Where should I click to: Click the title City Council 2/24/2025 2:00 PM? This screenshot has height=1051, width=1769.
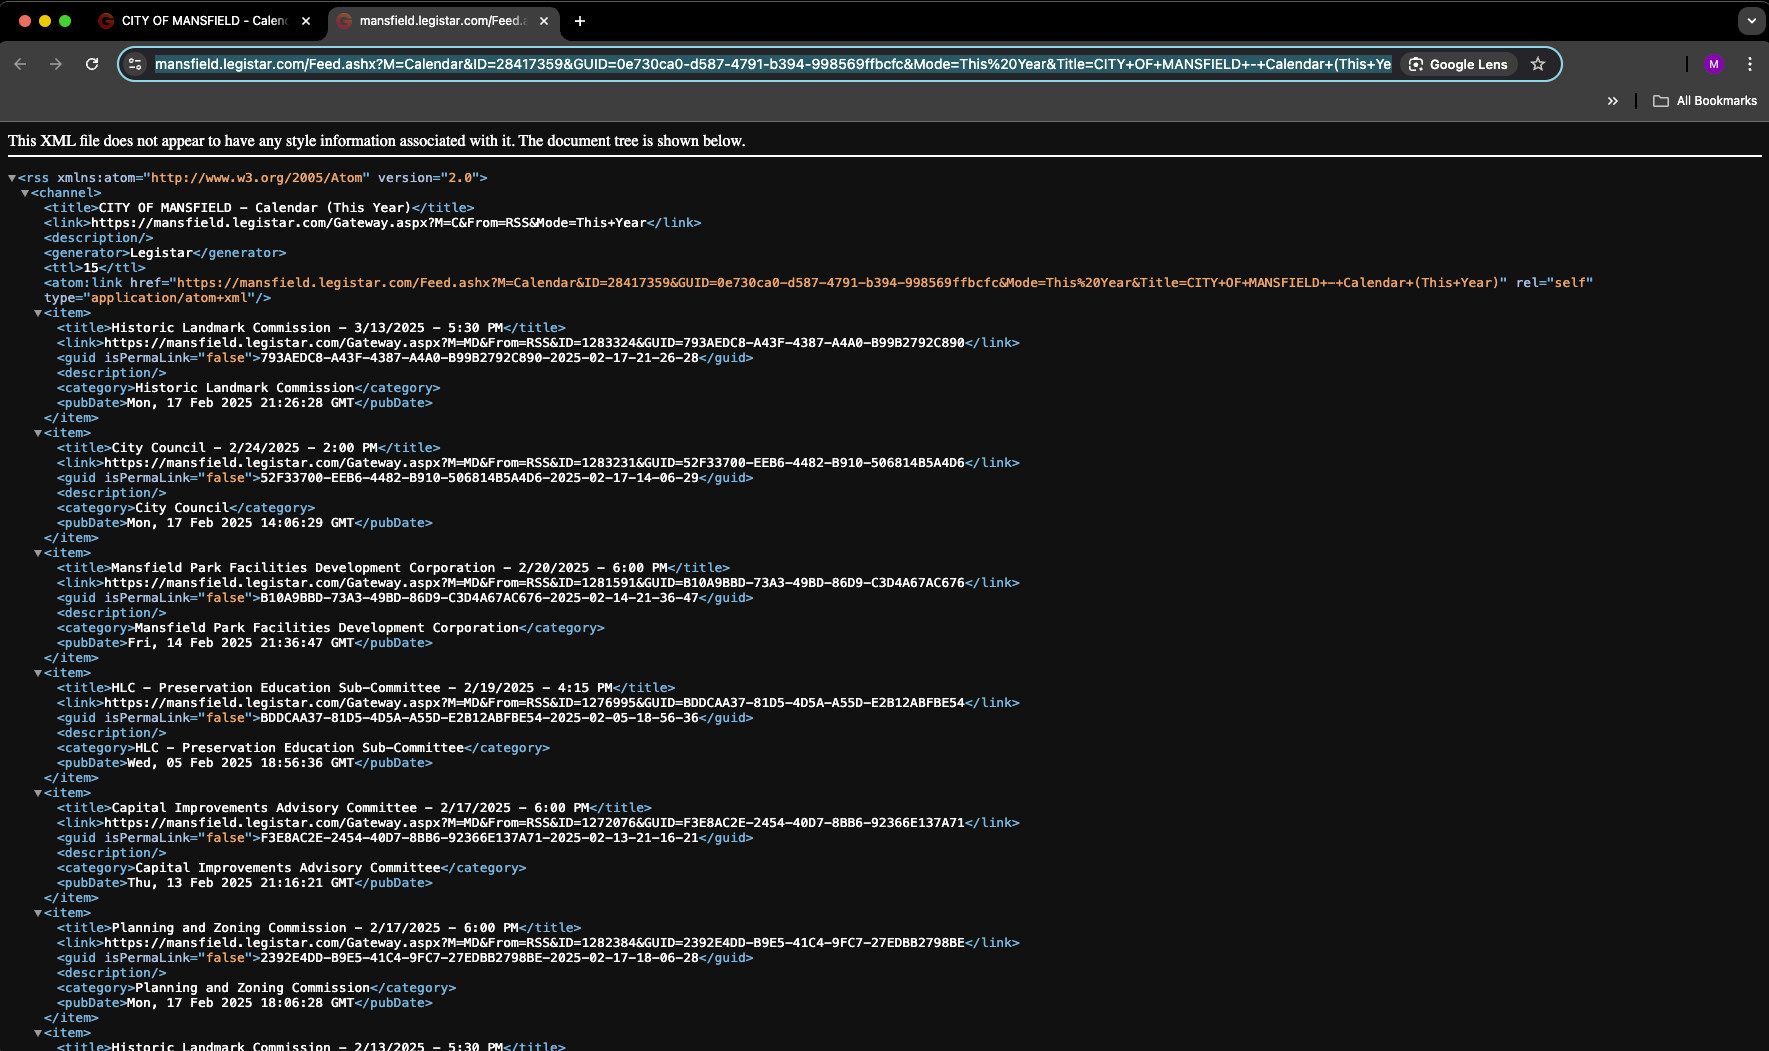[x=245, y=448]
